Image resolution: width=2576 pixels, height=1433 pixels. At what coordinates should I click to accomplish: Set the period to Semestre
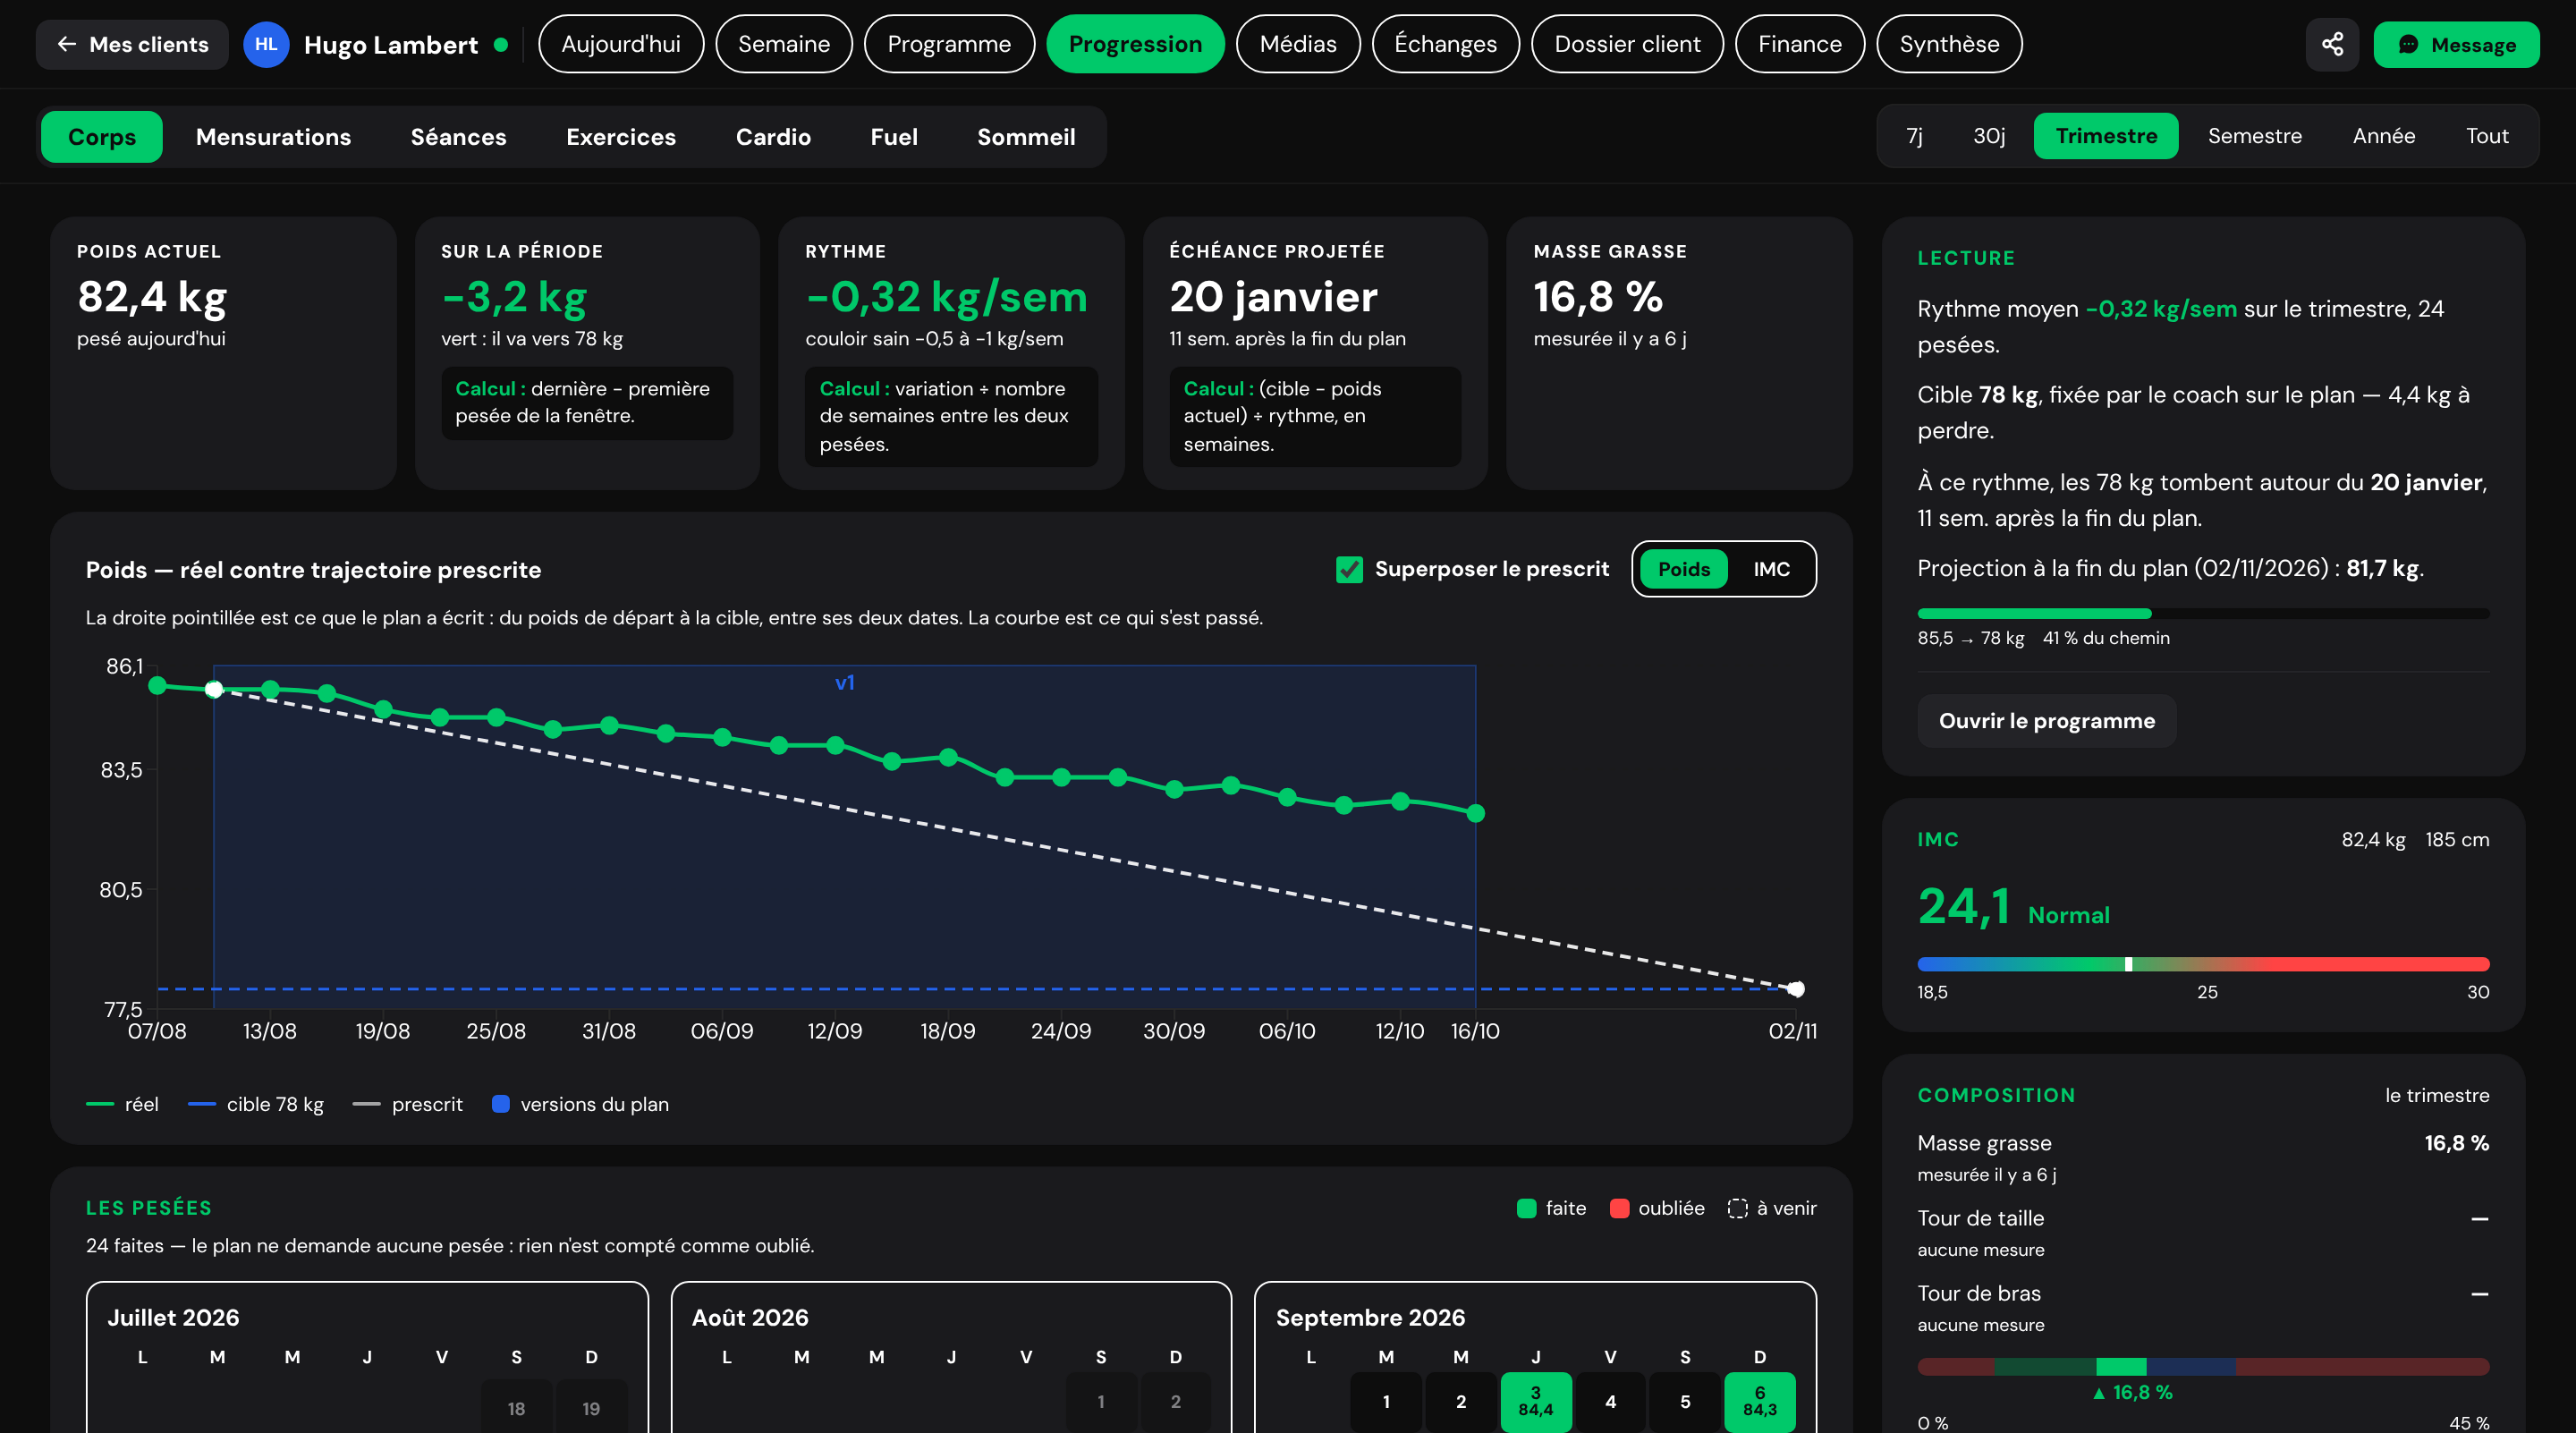point(2254,136)
